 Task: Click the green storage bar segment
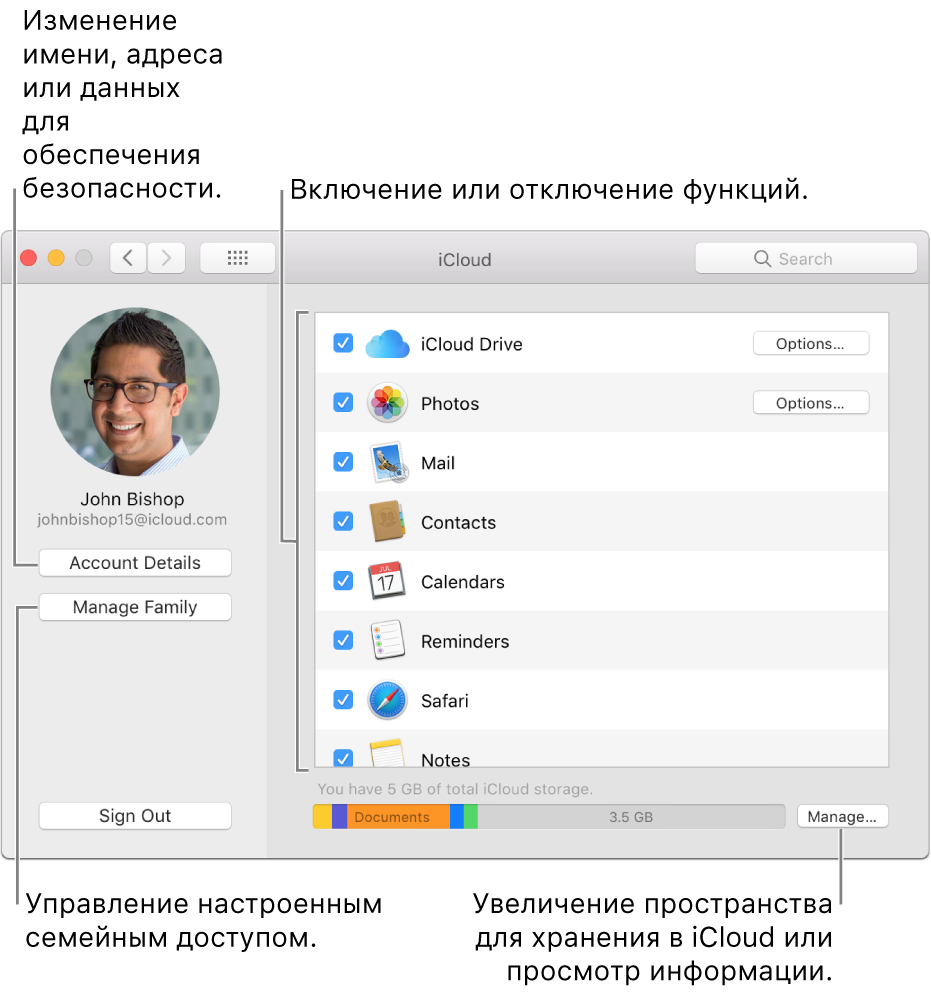(x=471, y=817)
